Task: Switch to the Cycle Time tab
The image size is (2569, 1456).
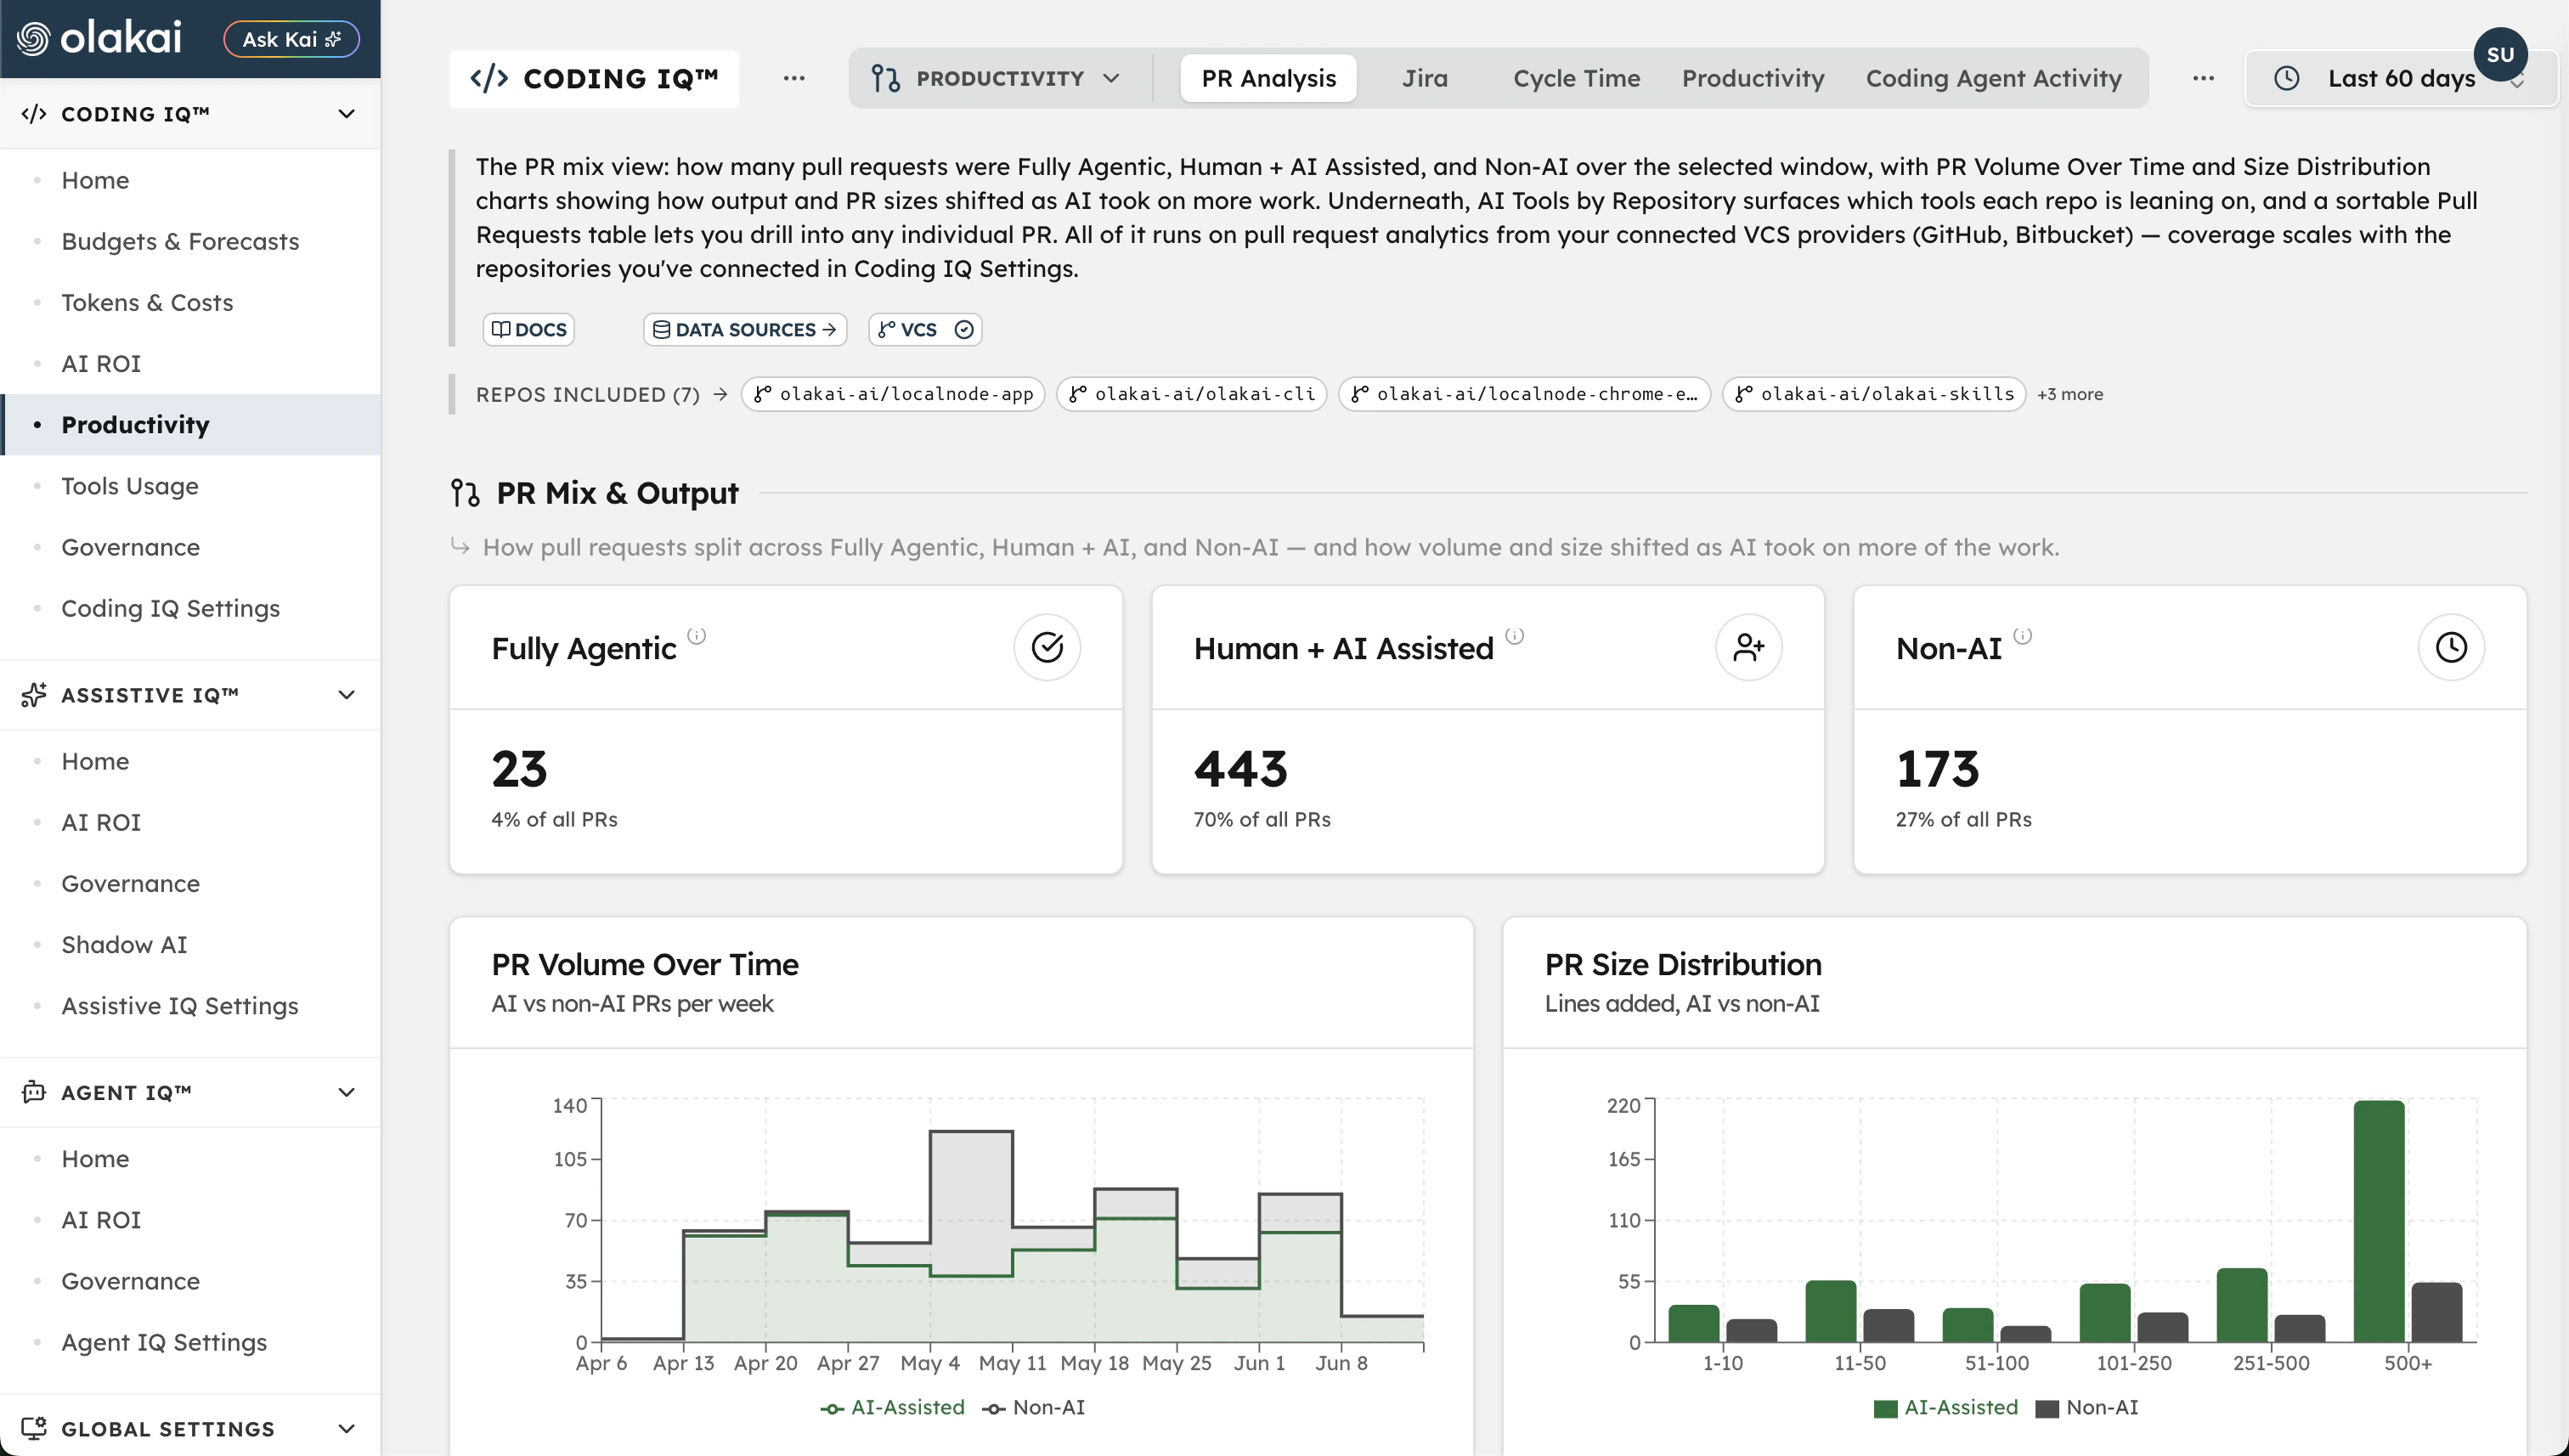Action: click(1576, 78)
